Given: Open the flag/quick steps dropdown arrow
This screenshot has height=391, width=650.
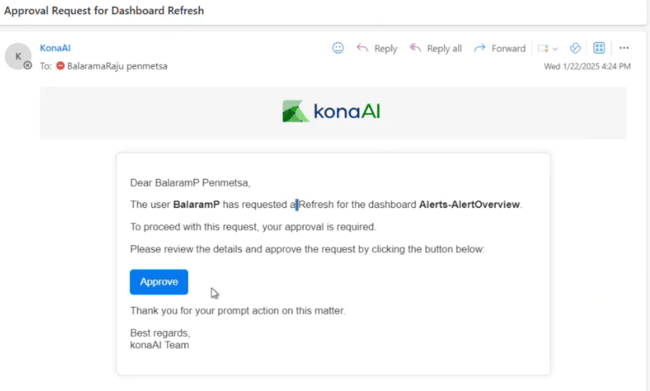Looking at the screenshot, I should [555, 49].
